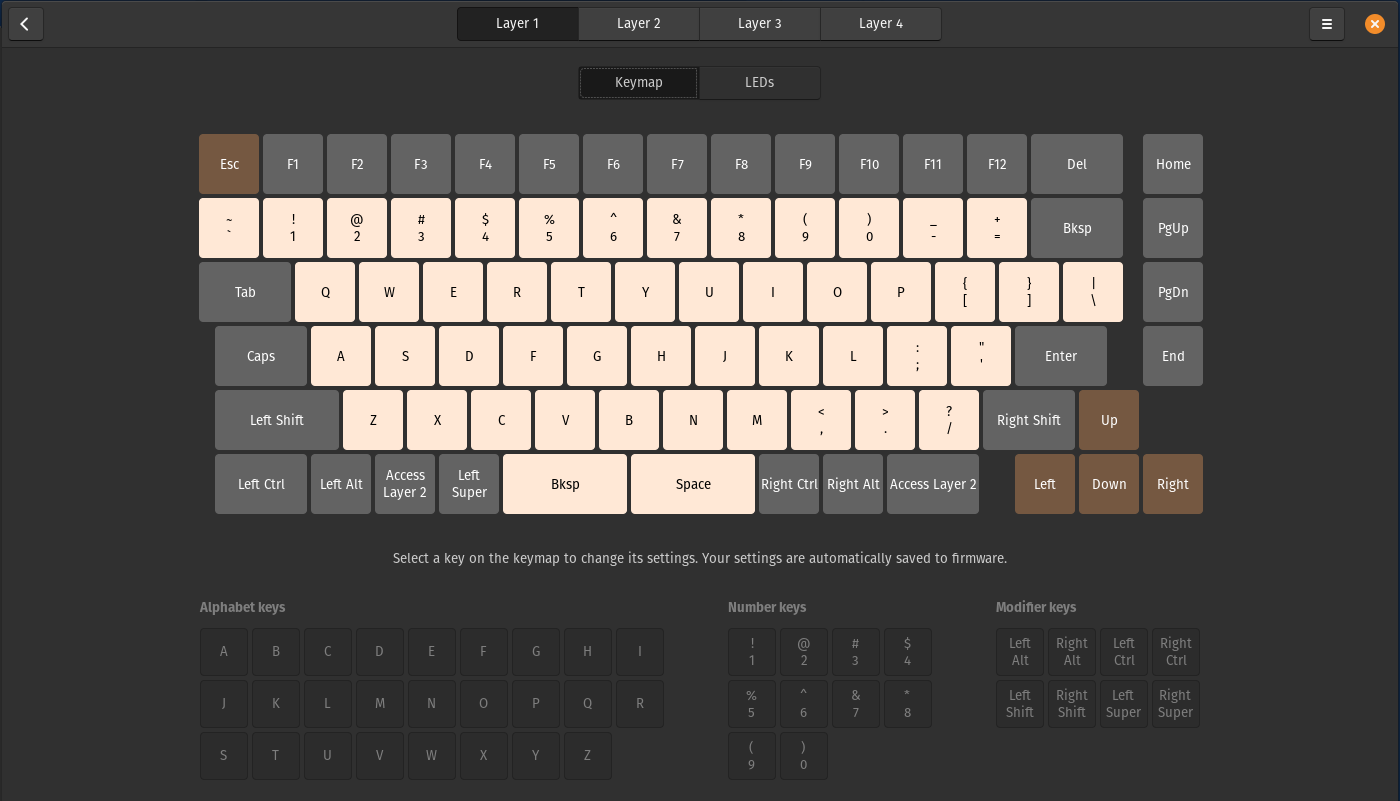The height and width of the screenshot is (801, 1400).
Task: Pick Right Shift from Modifier keys
Action: click(1071, 703)
